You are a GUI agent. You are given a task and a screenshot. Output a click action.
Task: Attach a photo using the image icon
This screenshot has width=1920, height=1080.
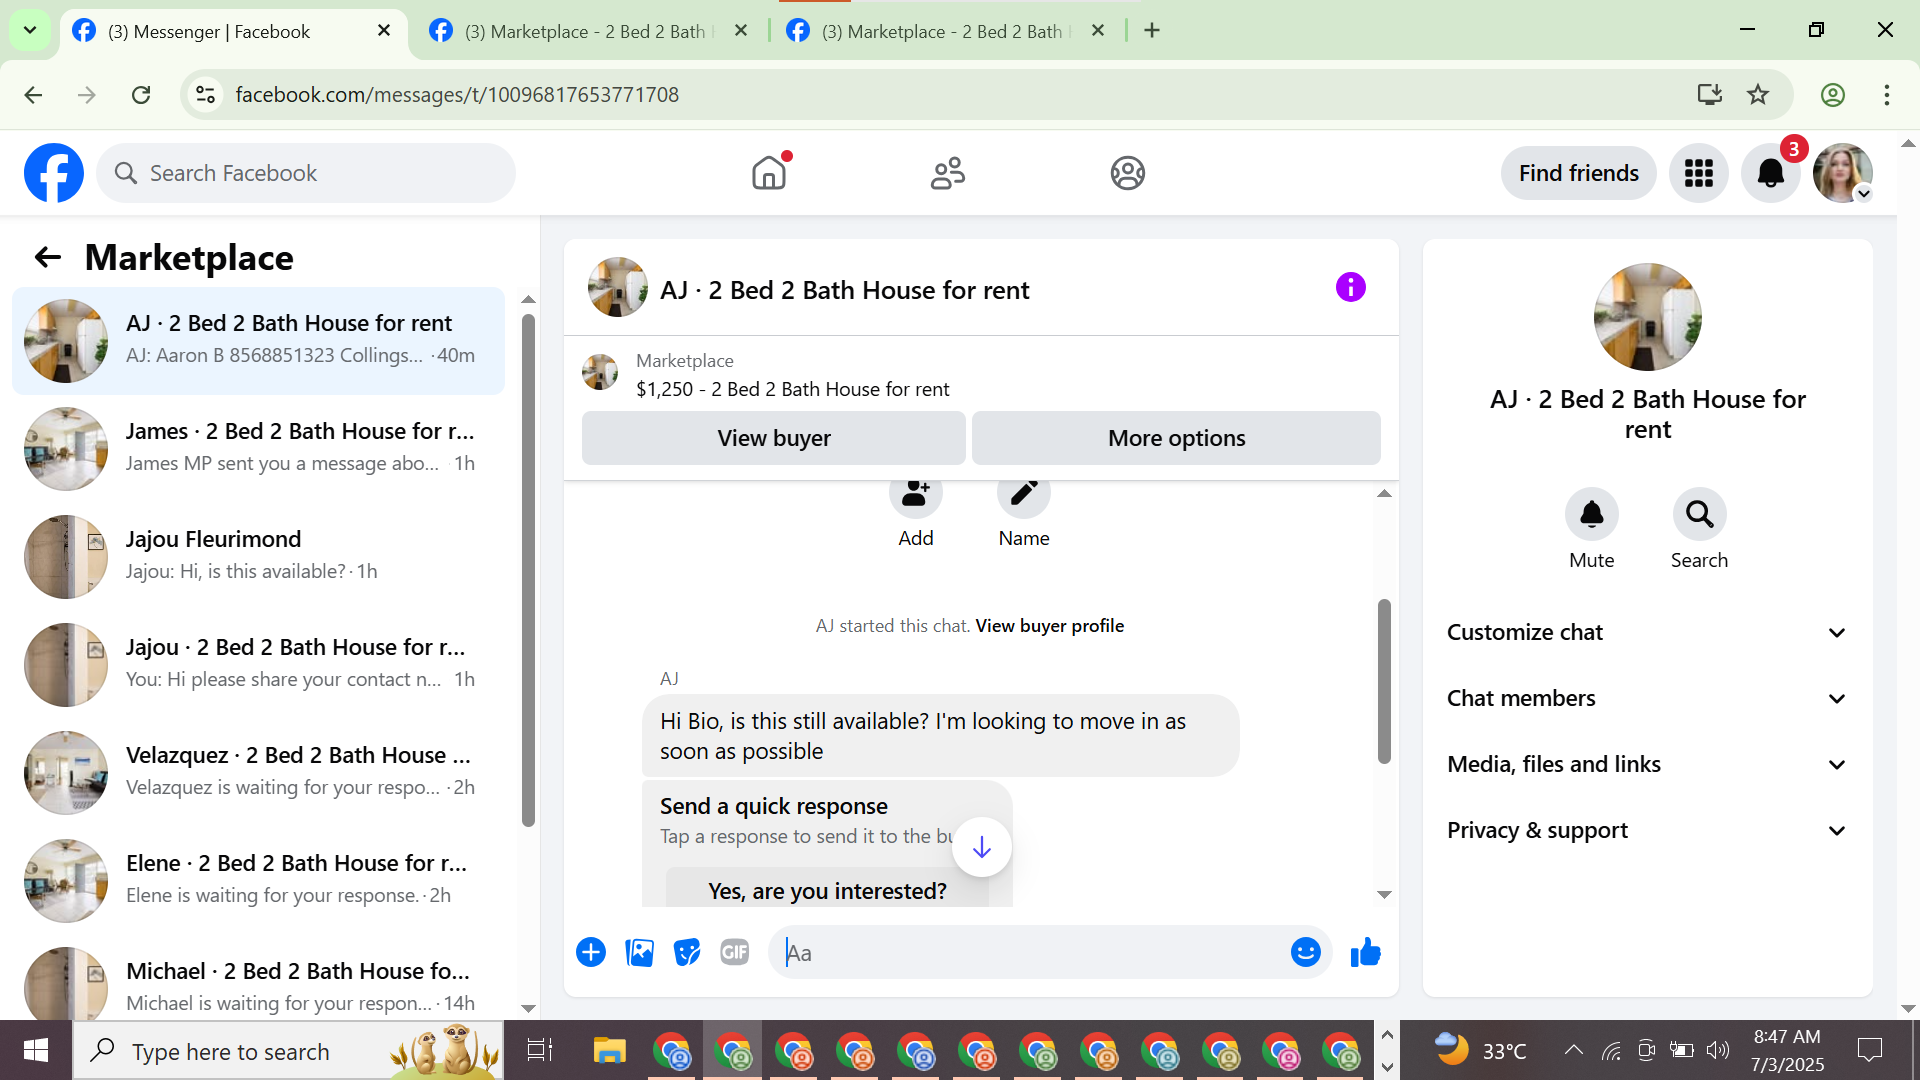pos(639,953)
